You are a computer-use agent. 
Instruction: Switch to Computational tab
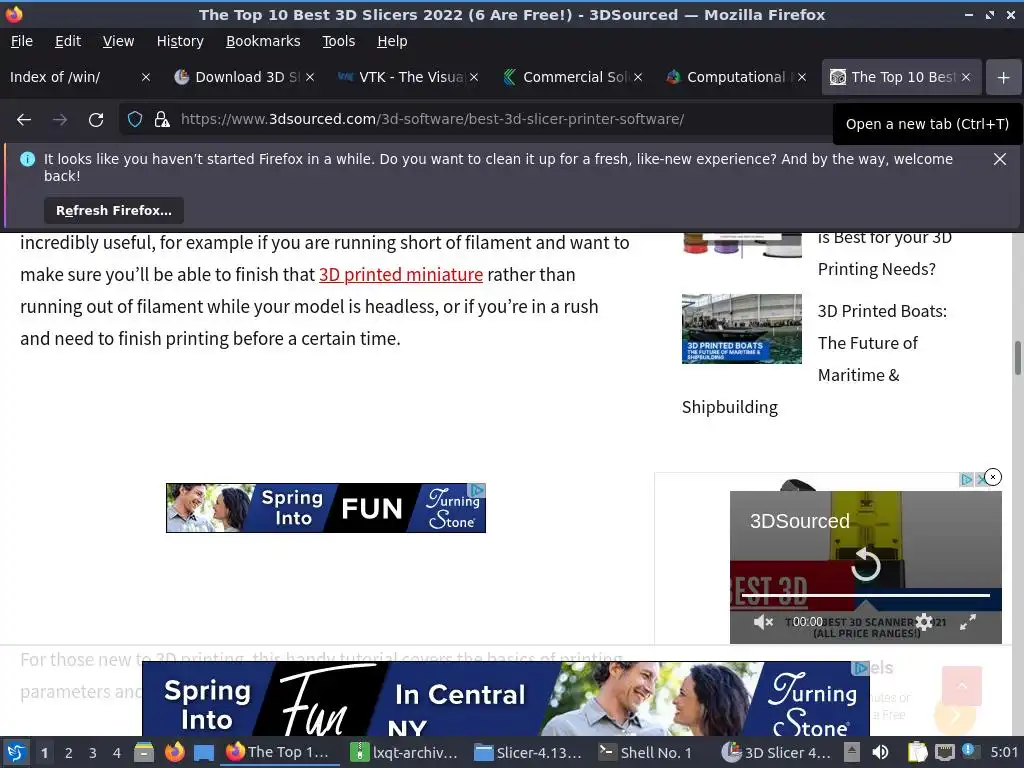tap(729, 77)
